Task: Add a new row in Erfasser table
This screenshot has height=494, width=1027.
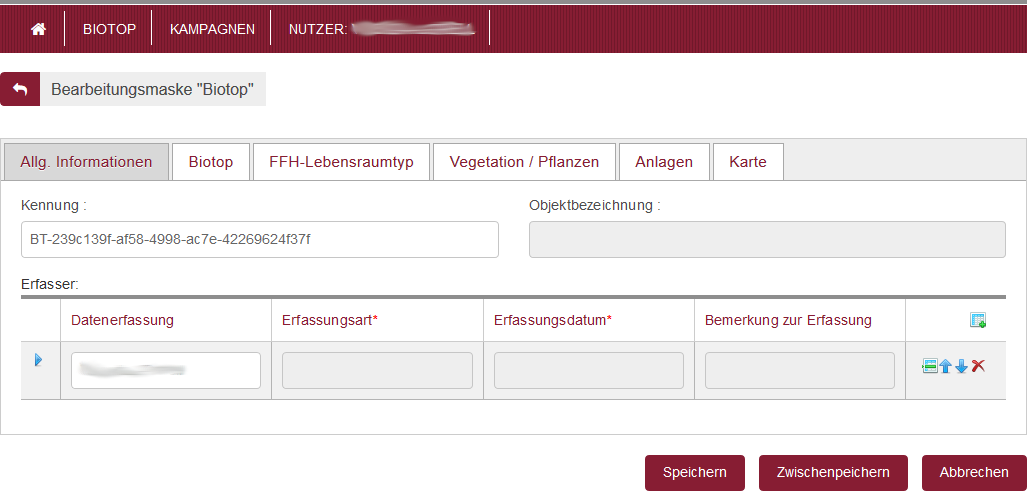Action: coord(978,320)
